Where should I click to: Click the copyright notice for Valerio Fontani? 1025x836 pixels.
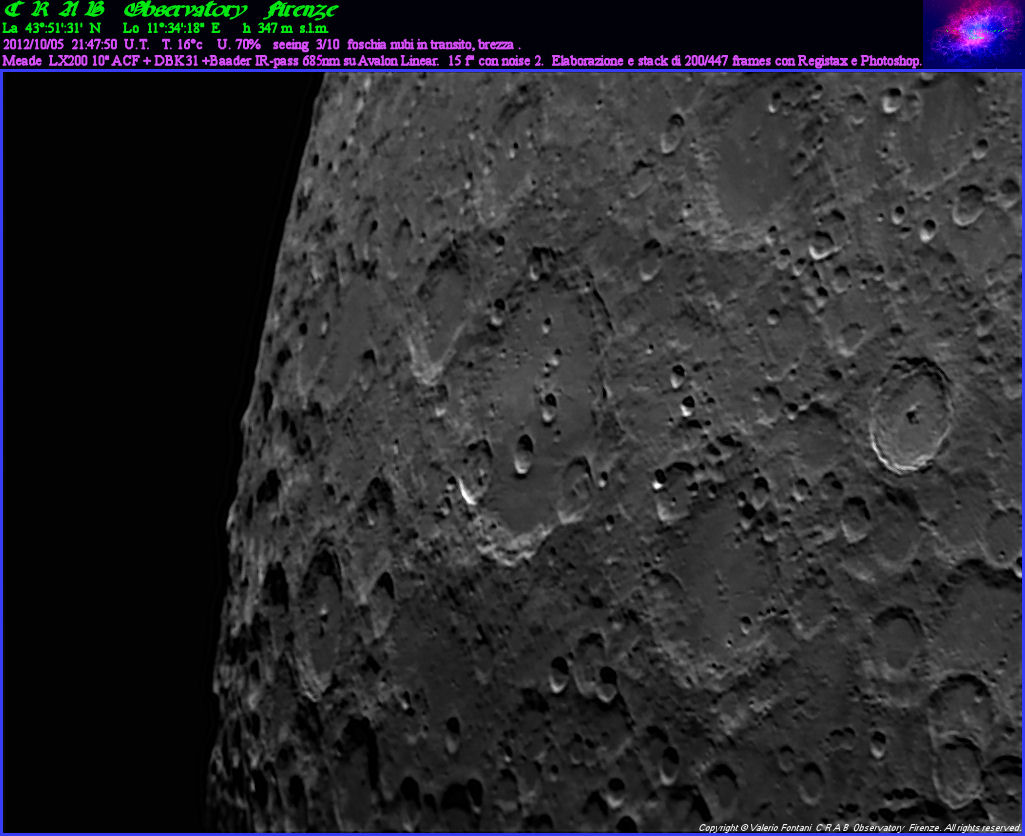pyautogui.click(x=858, y=828)
